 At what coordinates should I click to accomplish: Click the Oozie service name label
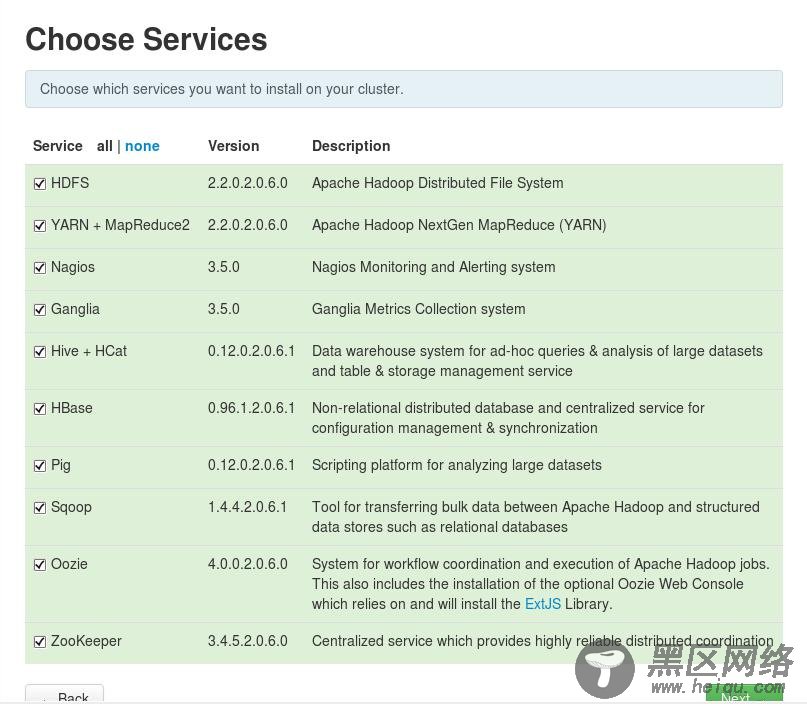tap(69, 564)
